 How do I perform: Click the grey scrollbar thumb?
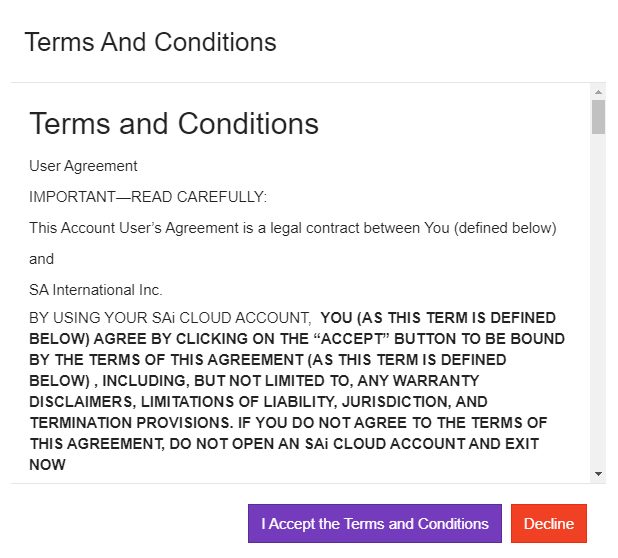click(598, 116)
